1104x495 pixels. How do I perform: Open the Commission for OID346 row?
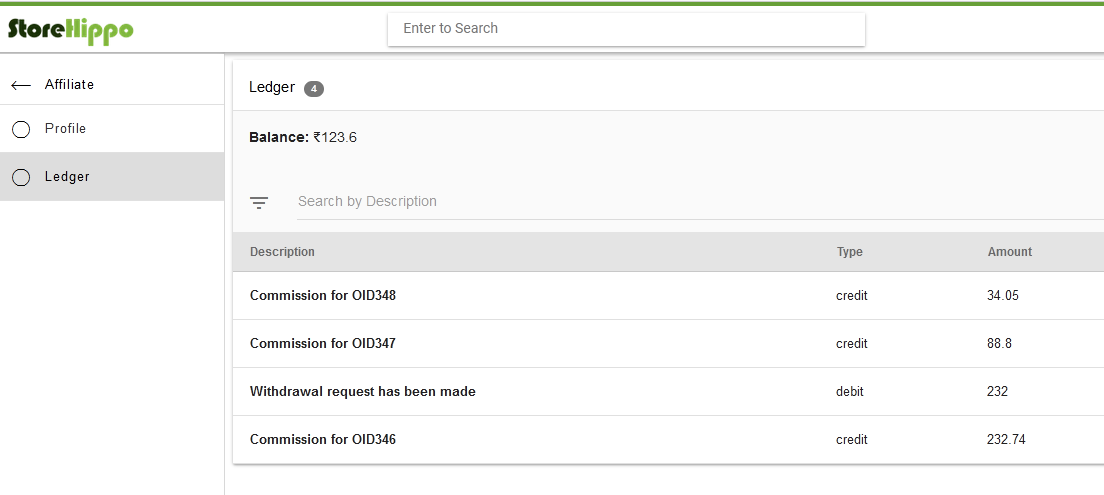pos(668,439)
